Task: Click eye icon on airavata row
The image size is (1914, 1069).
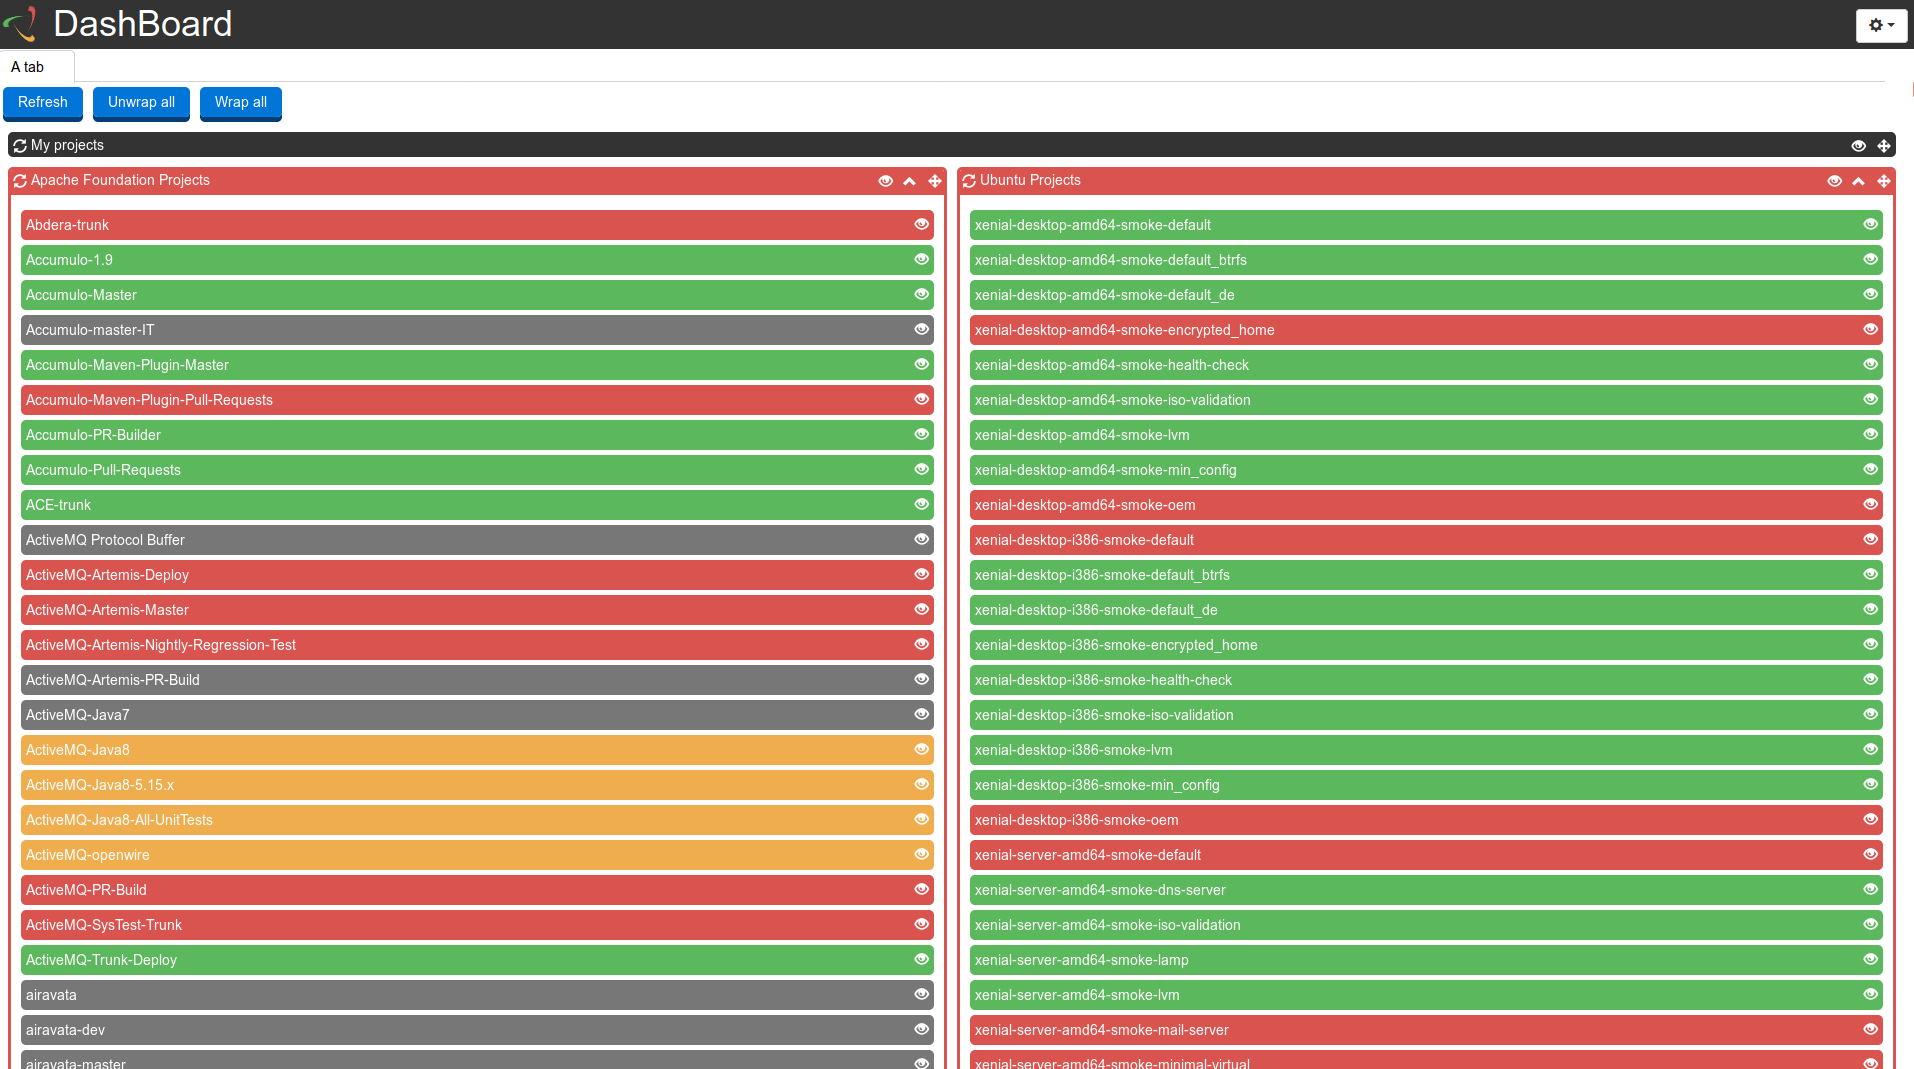Action: point(921,994)
